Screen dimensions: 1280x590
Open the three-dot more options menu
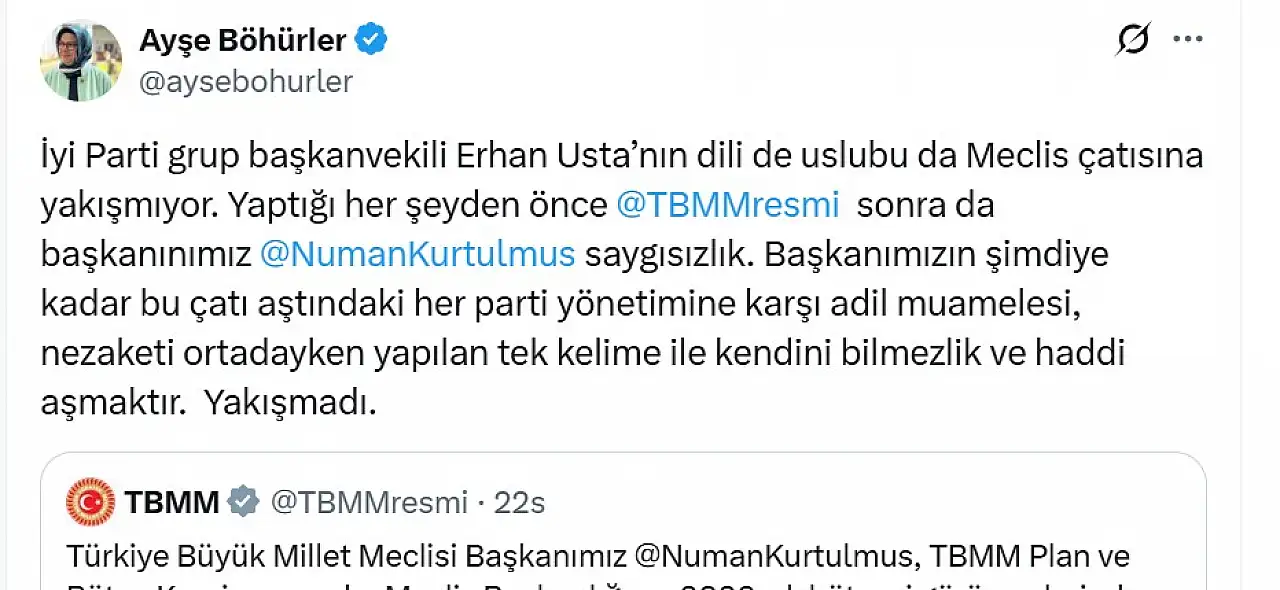pyautogui.click(x=1187, y=41)
